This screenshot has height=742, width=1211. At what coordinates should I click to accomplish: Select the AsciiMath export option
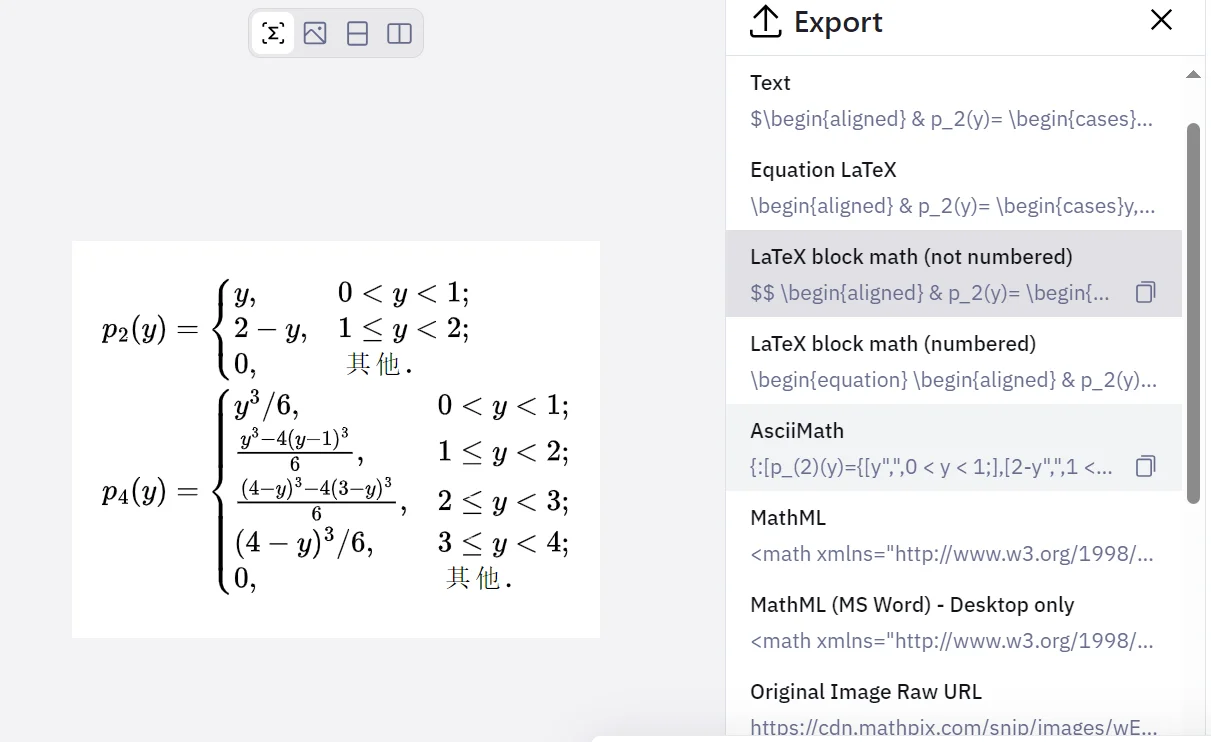[954, 448]
